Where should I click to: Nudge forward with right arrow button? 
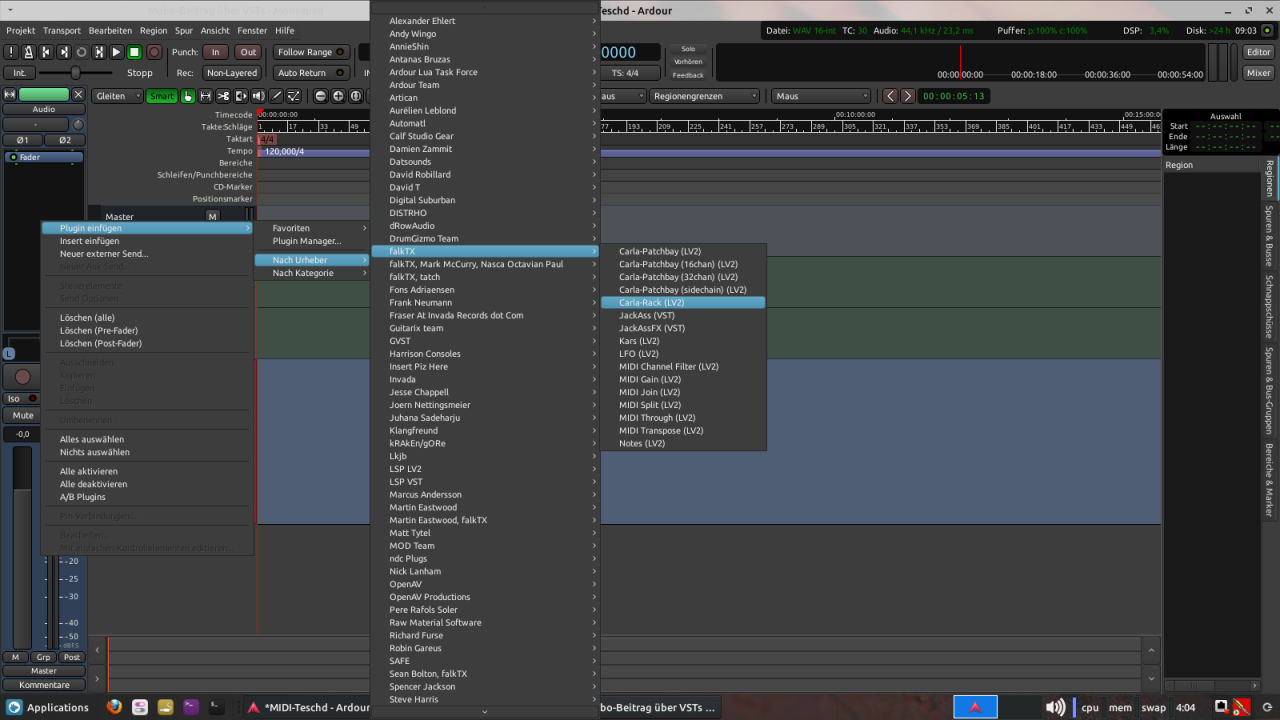pos(908,96)
